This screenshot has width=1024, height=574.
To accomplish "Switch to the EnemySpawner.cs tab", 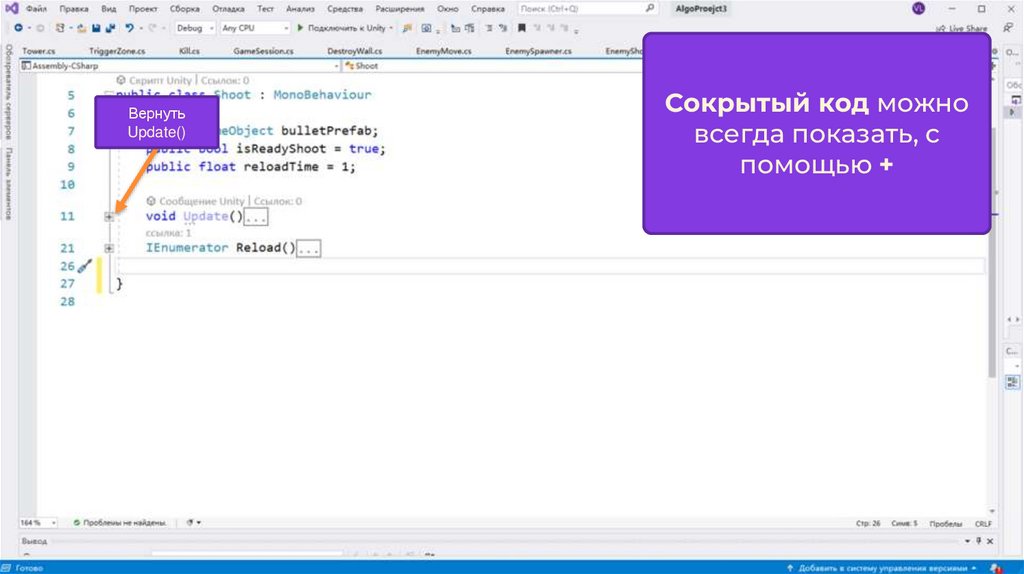I will tap(538, 51).
